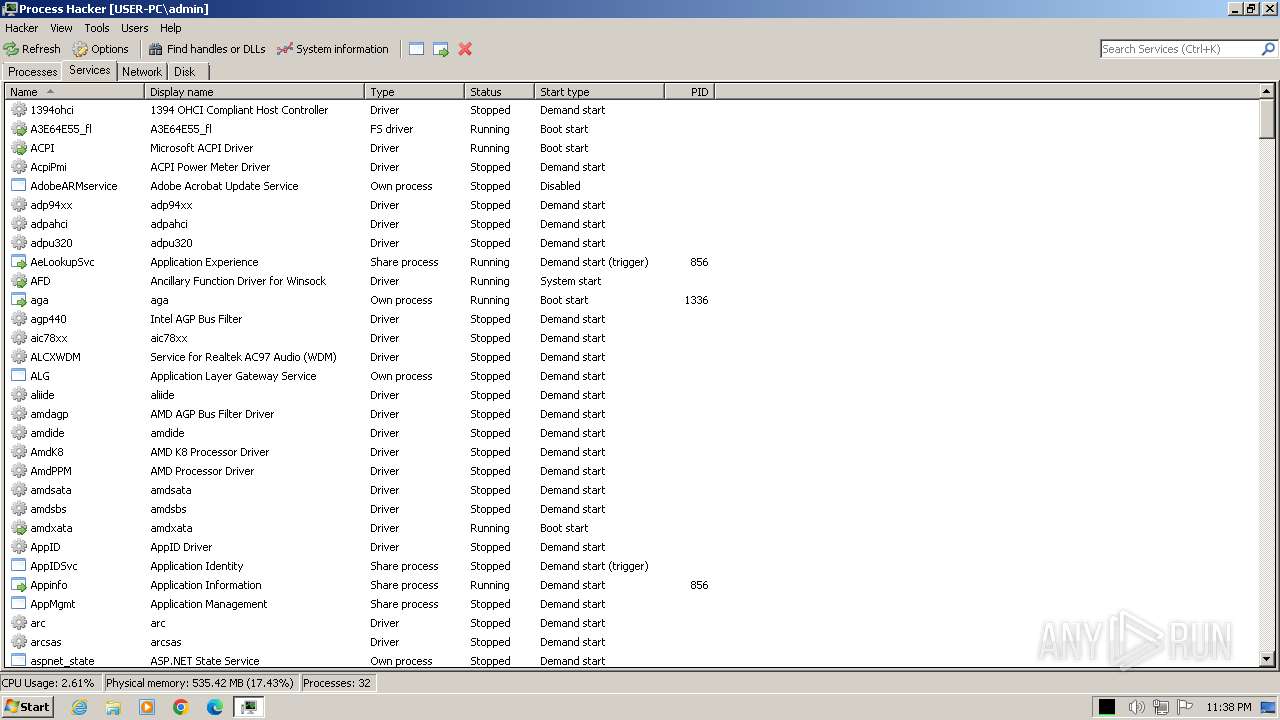Select the amdxata driver icon
Screen dimensions: 1280x720
pyautogui.click(x=19, y=528)
